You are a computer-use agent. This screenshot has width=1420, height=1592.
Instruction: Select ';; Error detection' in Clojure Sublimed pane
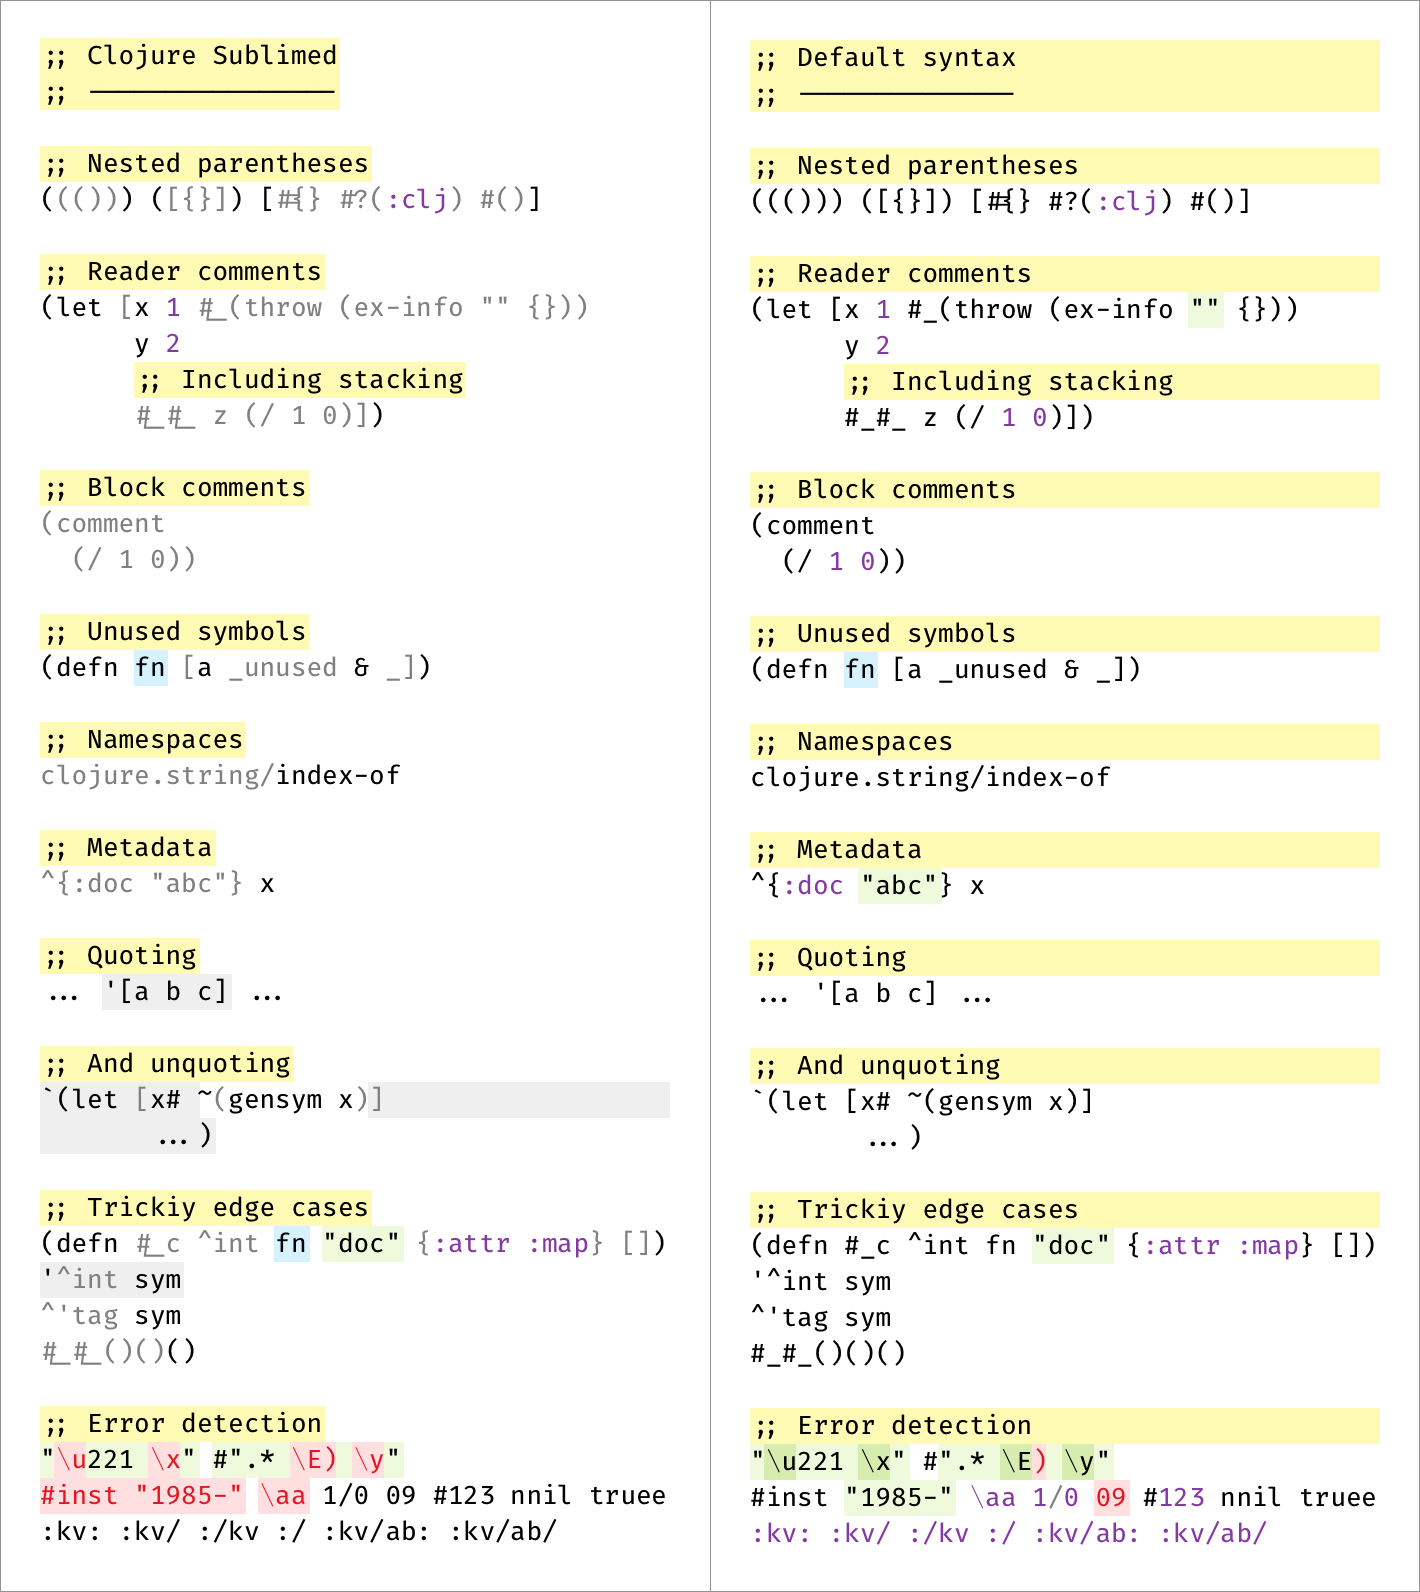182,1424
